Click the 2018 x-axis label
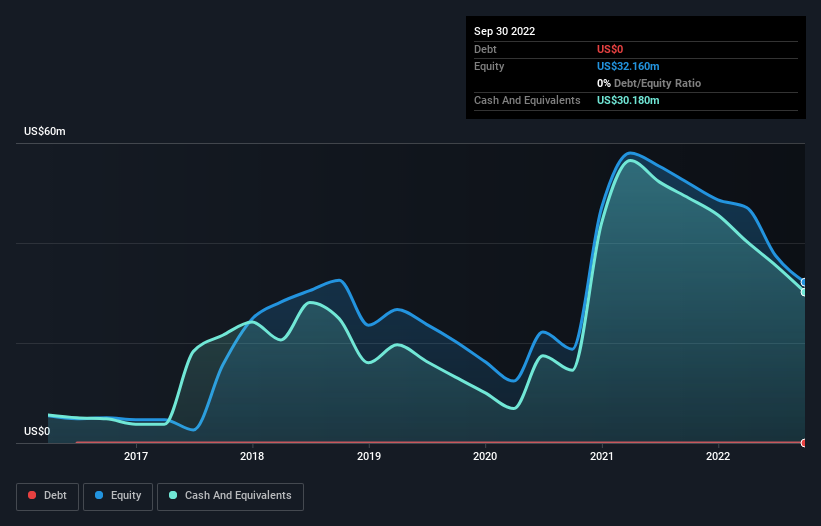Viewport: 821px width, 526px height. click(252, 456)
